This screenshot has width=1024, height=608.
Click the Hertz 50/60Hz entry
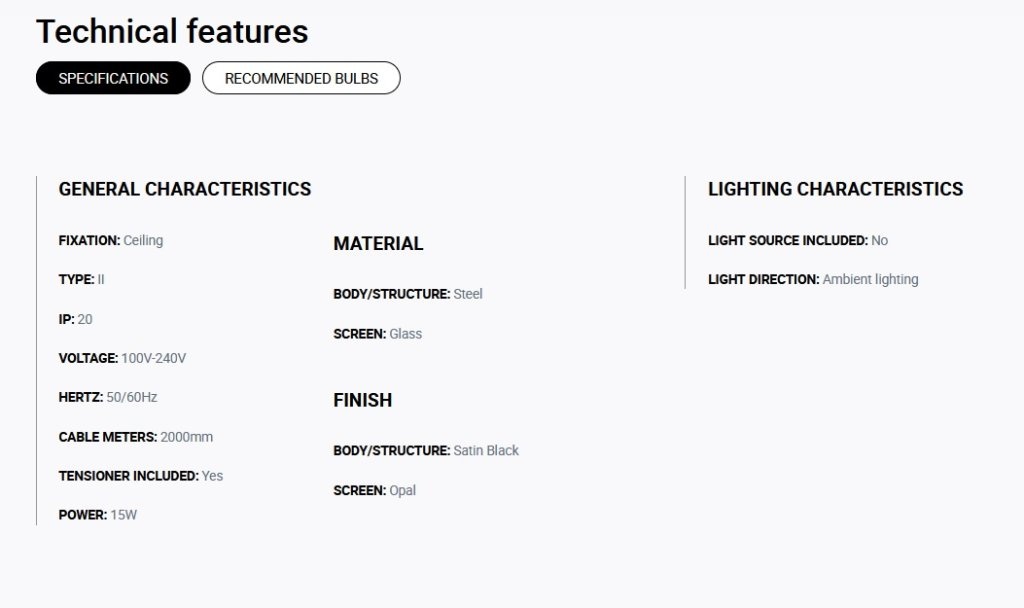tap(108, 397)
